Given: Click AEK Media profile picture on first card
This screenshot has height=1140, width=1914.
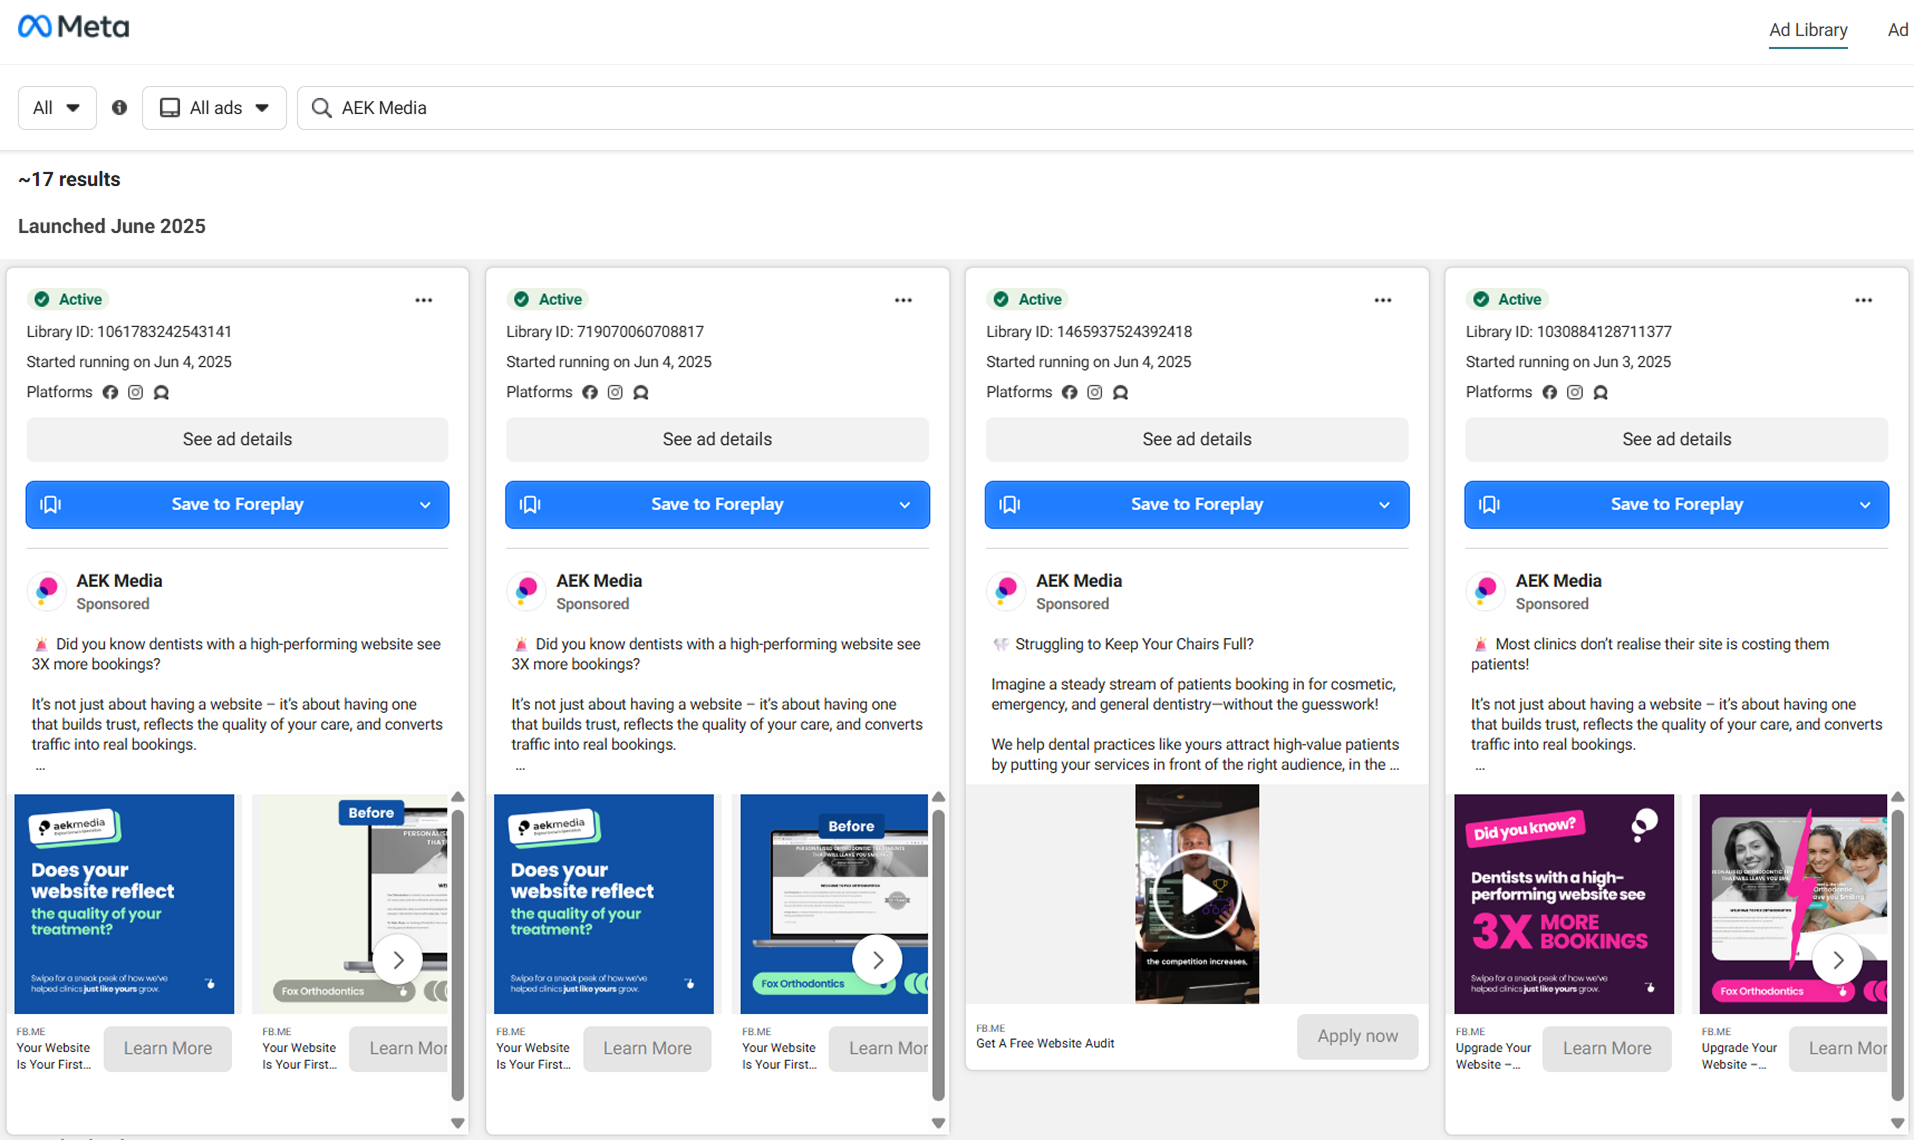Looking at the screenshot, I should point(46,591).
